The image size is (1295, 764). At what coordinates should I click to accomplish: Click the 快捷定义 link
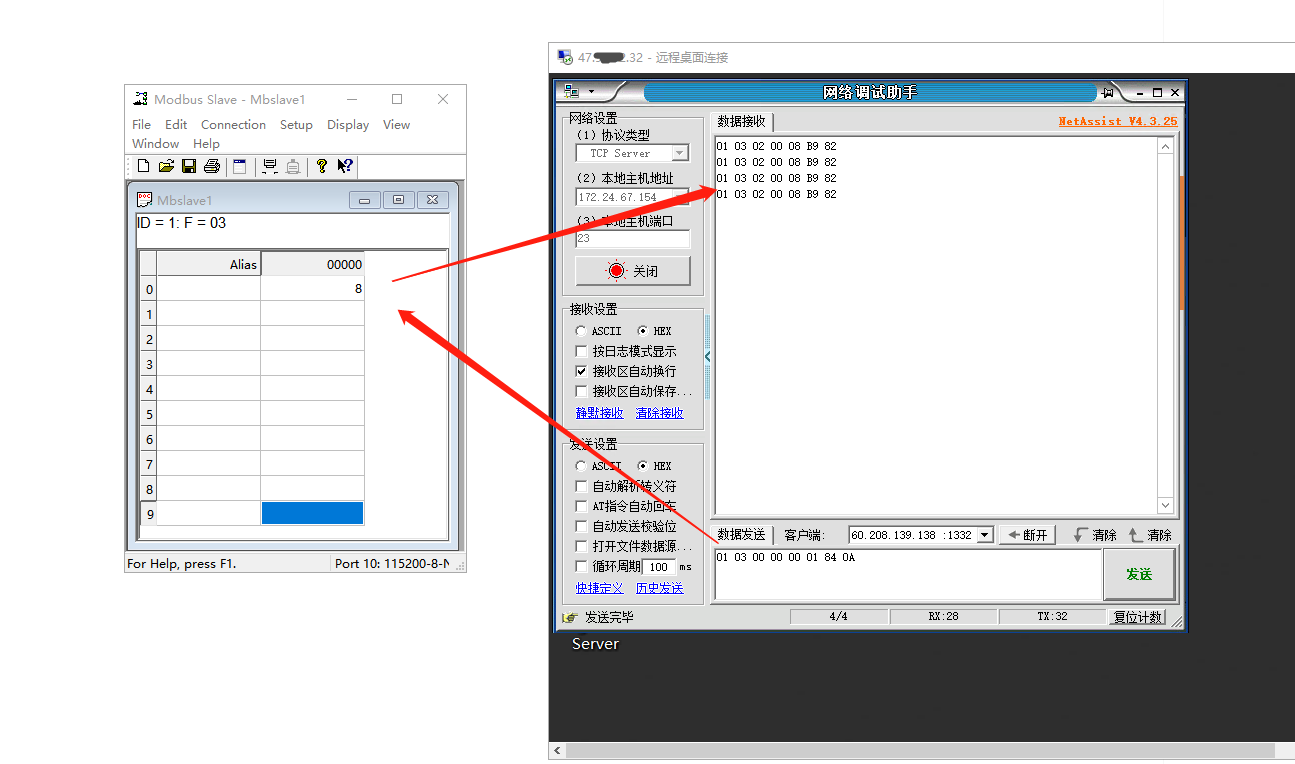pyautogui.click(x=599, y=588)
